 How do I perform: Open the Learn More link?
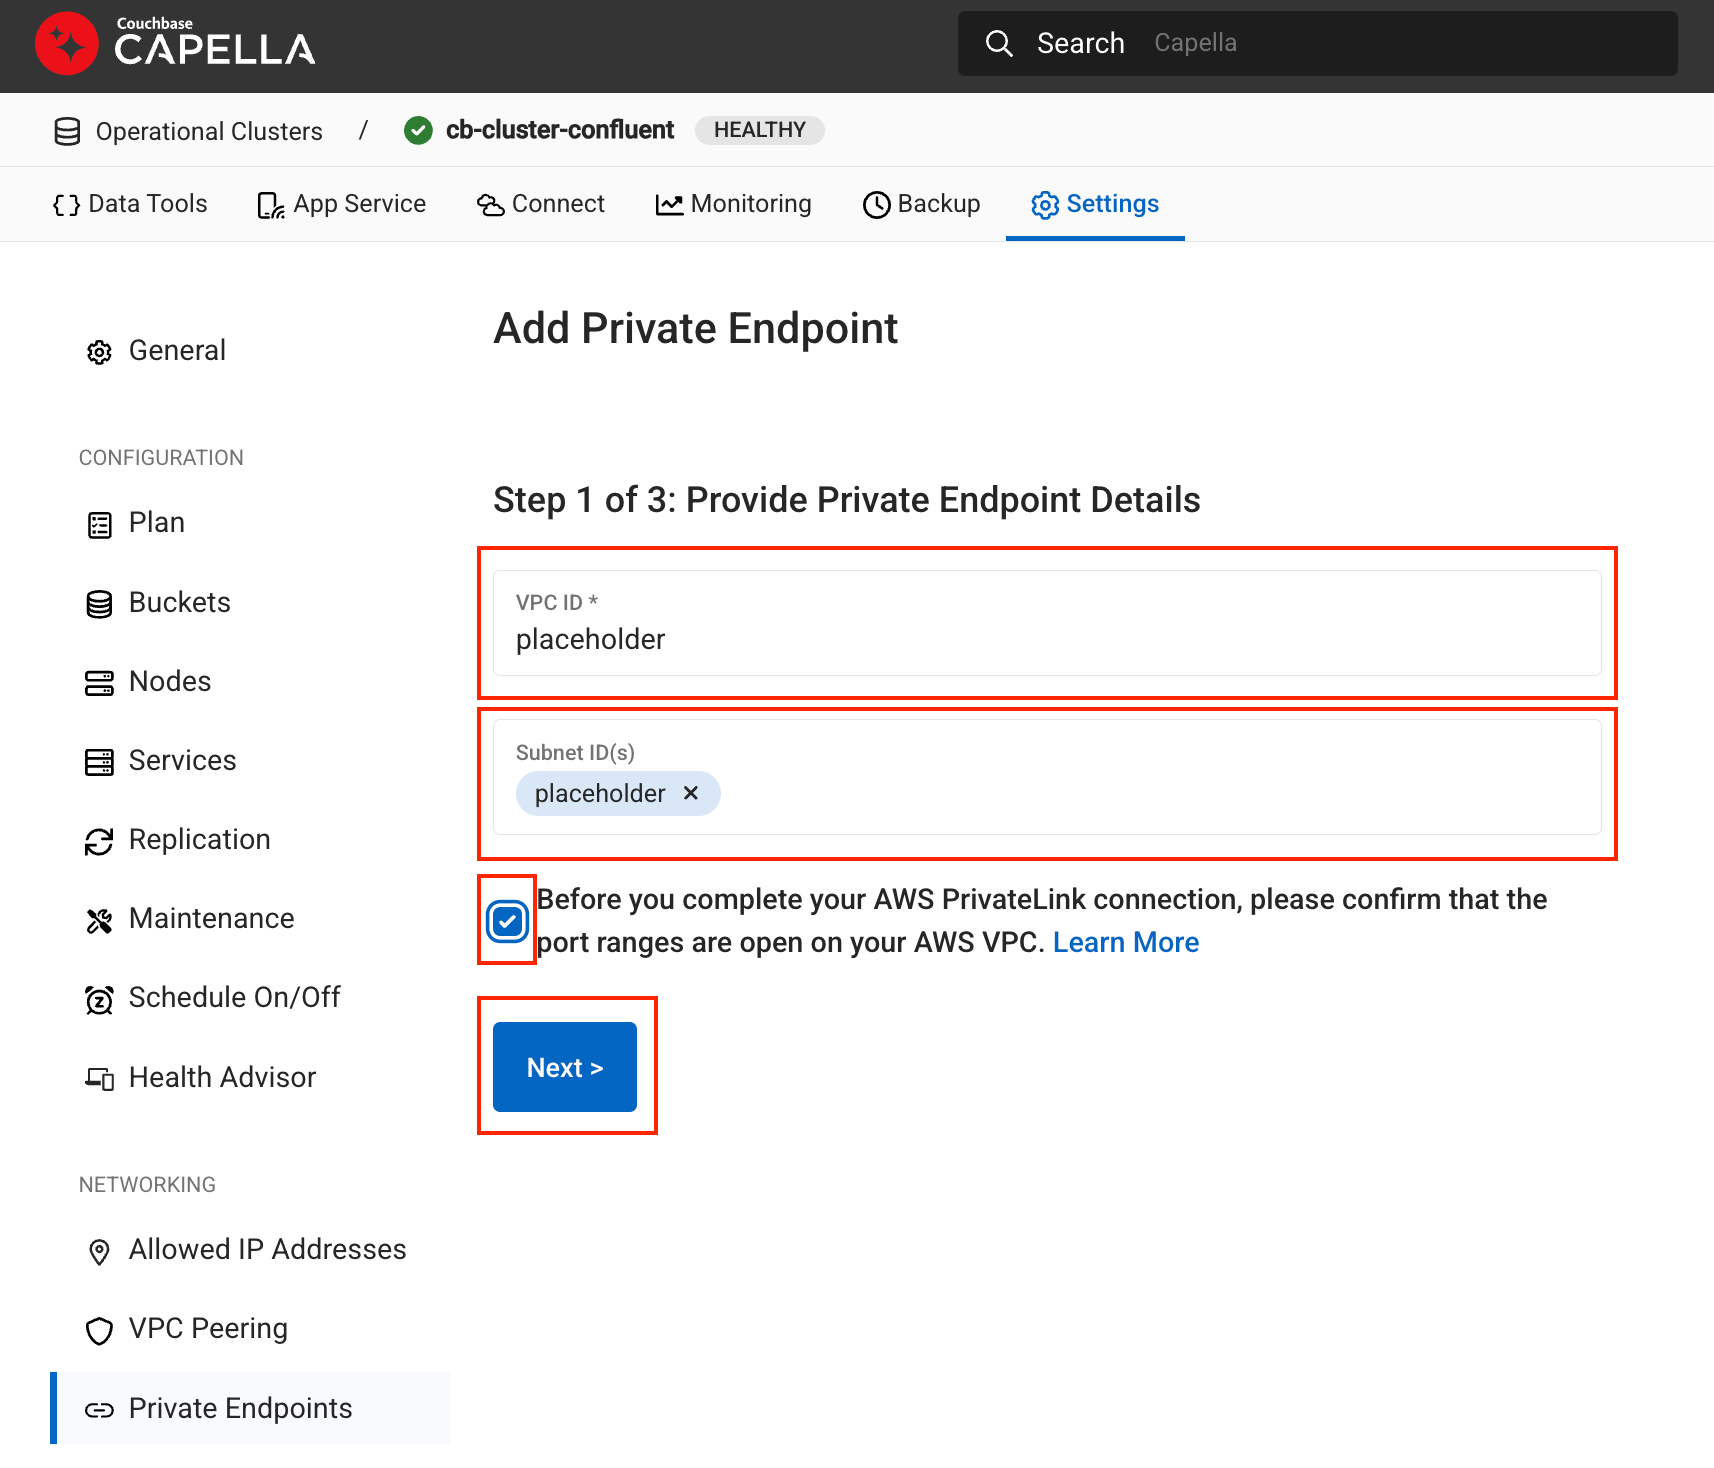1125,942
